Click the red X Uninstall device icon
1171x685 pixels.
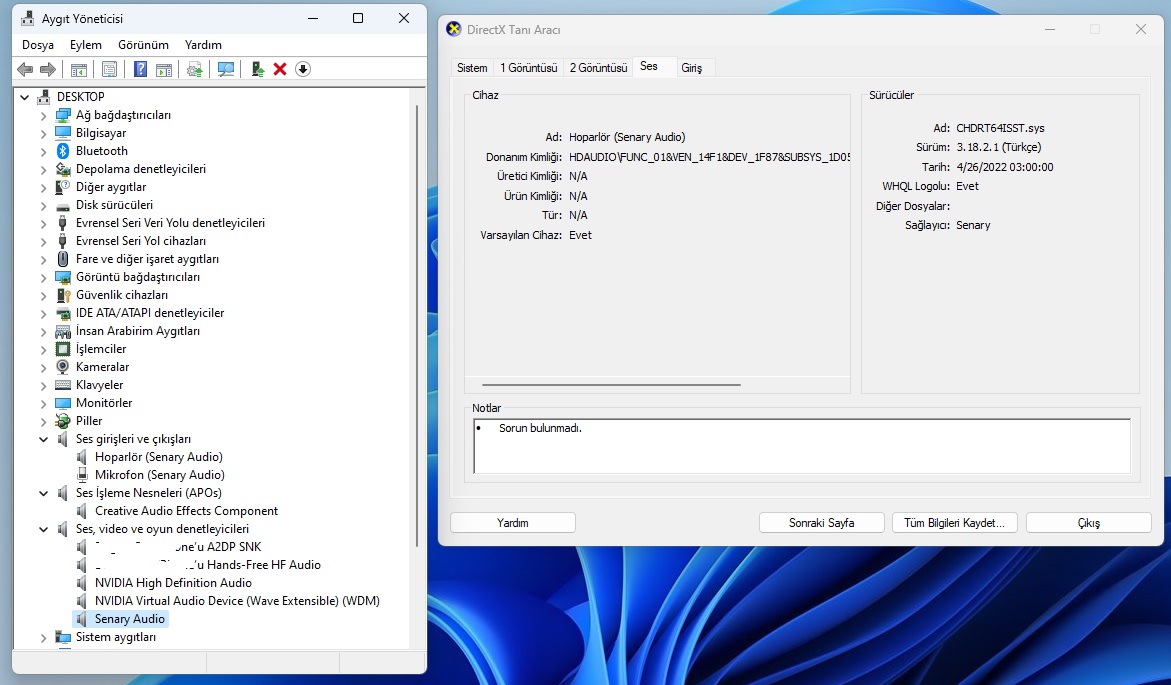click(280, 69)
